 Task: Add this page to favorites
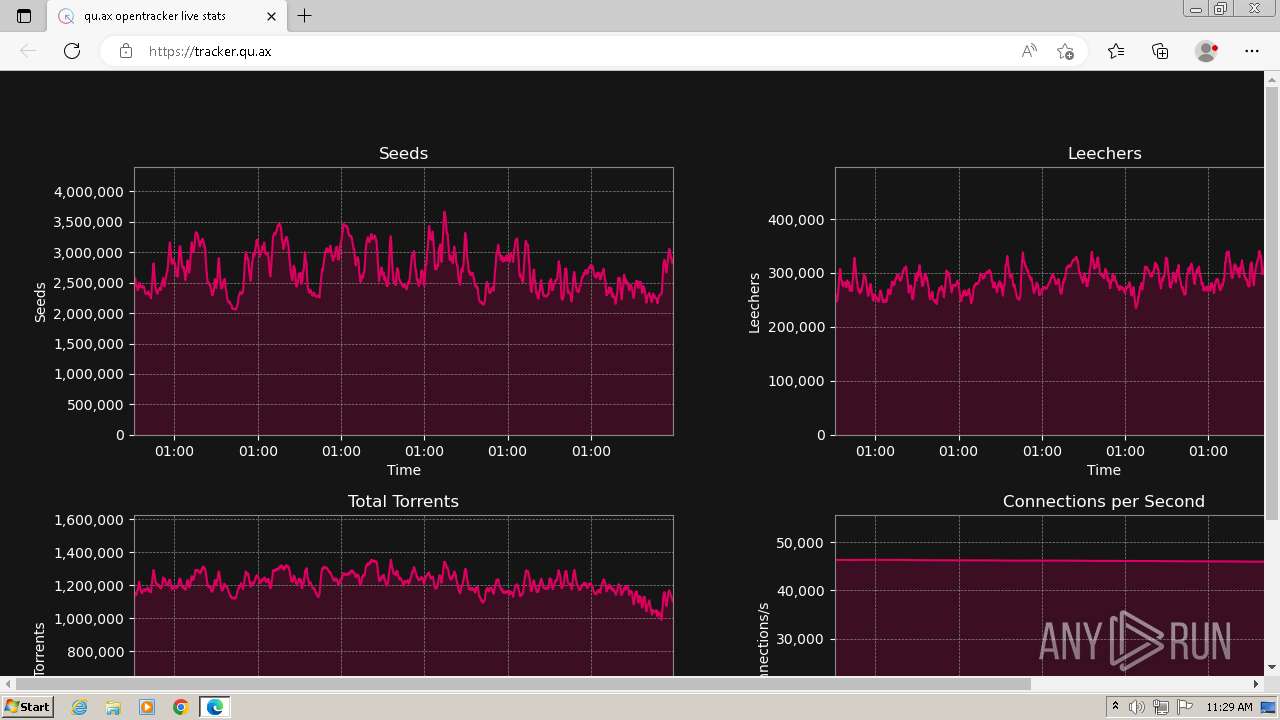point(1065,51)
